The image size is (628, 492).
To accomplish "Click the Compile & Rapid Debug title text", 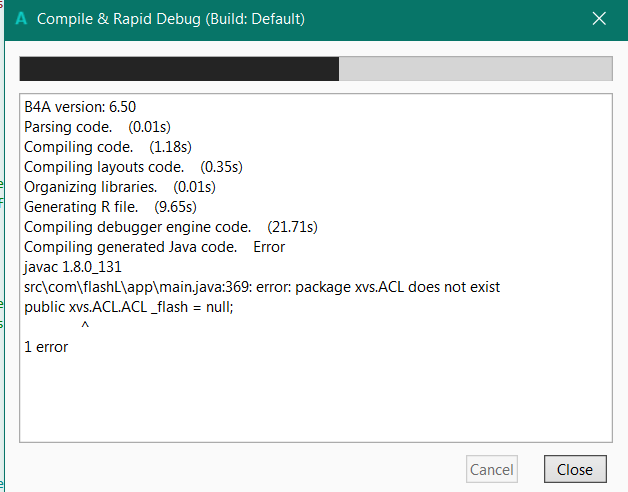I will pyautogui.click(x=171, y=19).
